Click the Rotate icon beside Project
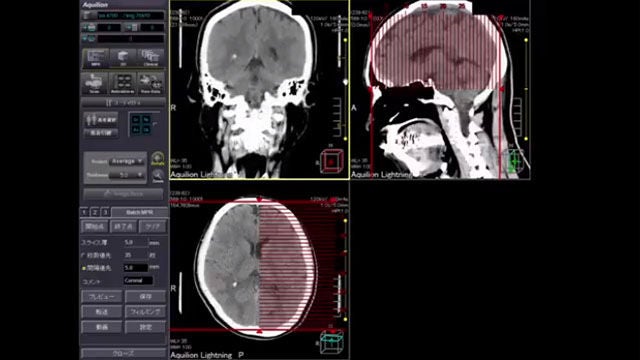The width and height of the screenshot is (640, 360). tap(158, 158)
